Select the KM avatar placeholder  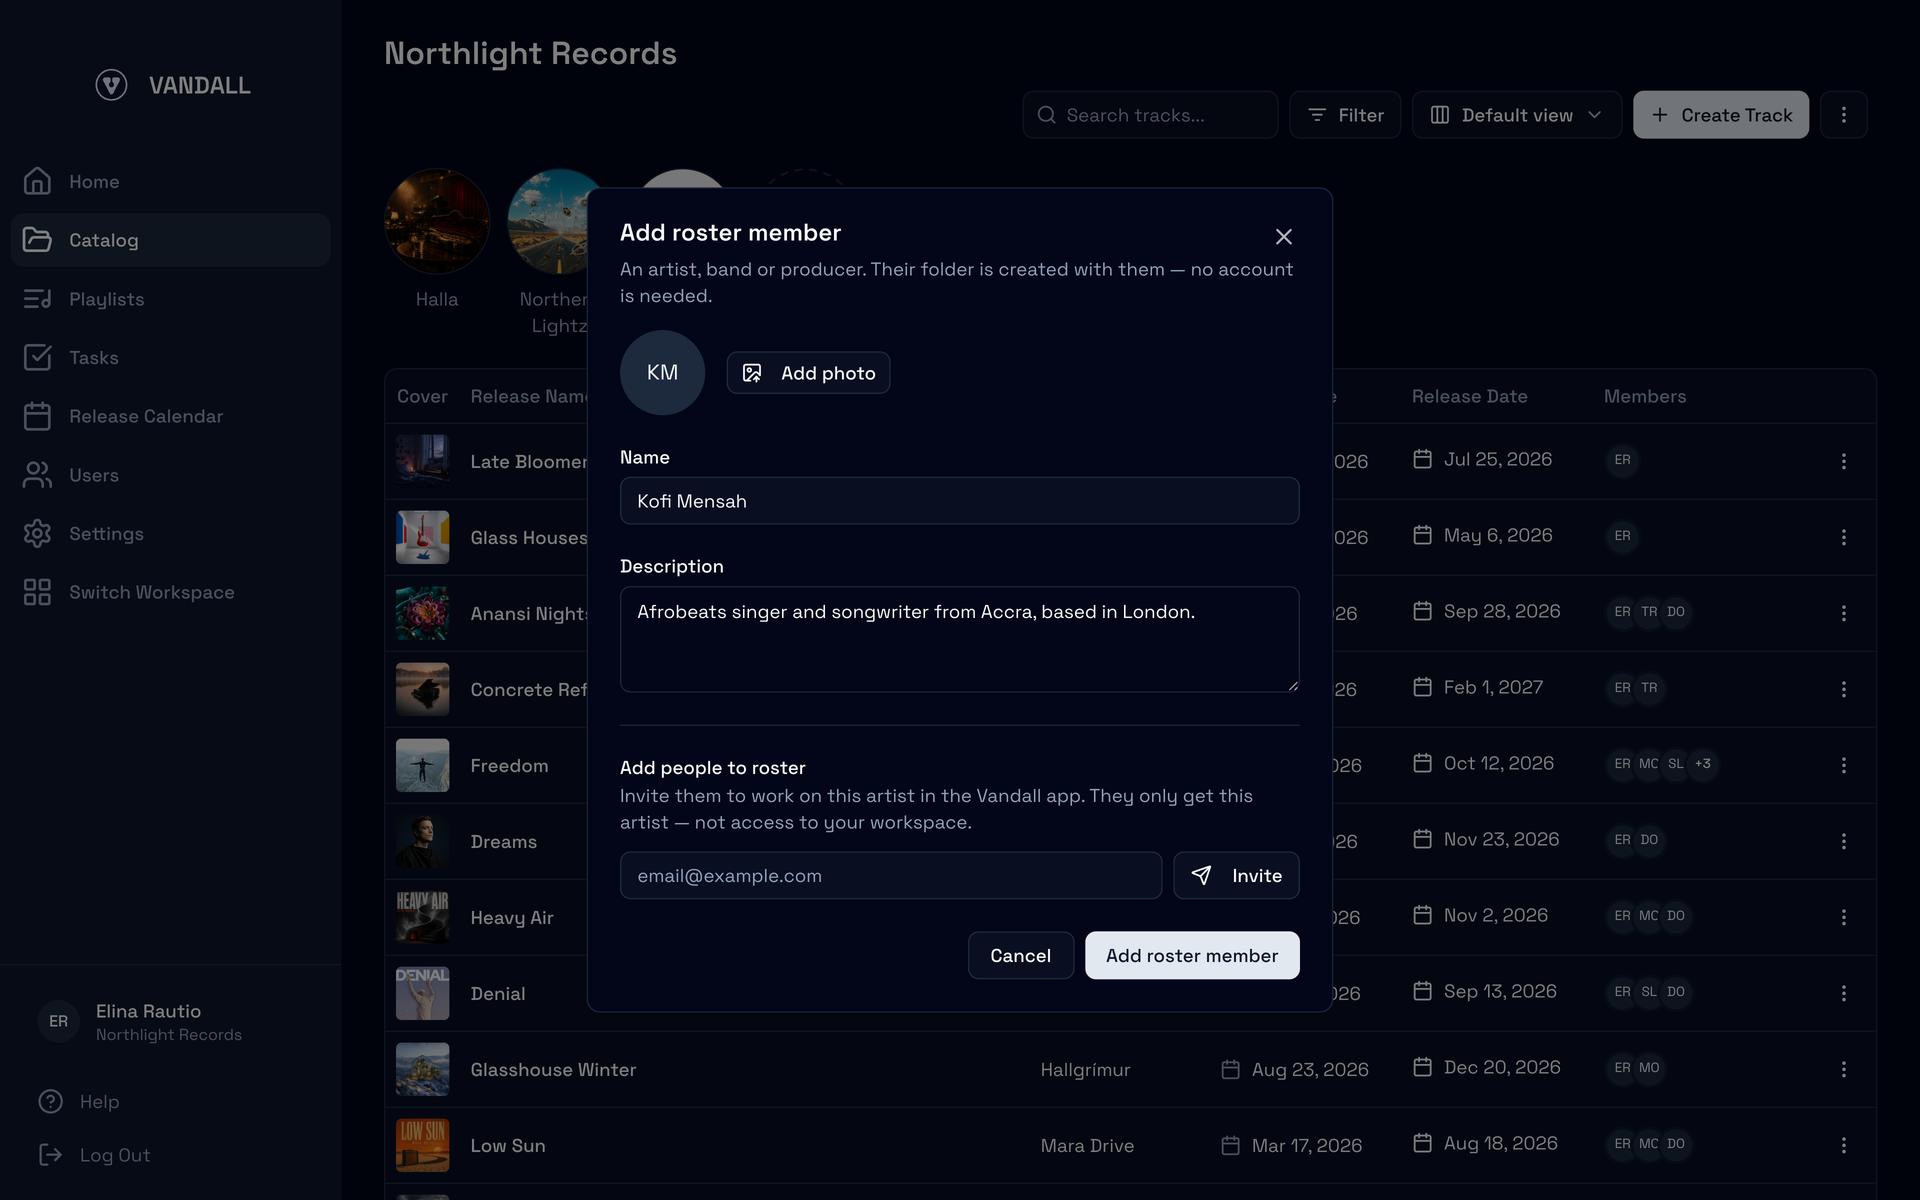[662, 373]
